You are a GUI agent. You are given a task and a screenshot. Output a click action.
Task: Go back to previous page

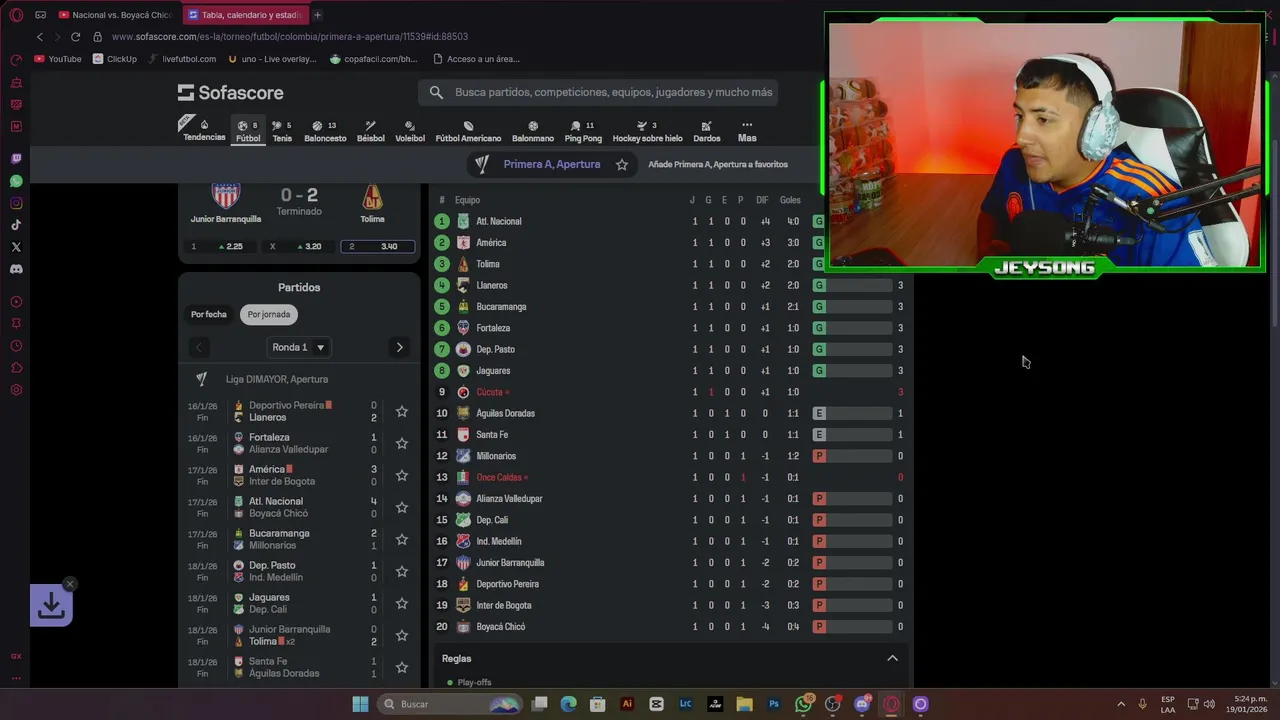point(40,37)
